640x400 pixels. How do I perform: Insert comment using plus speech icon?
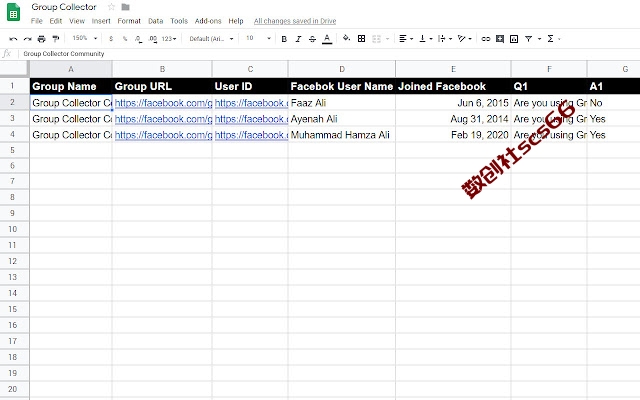point(500,39)
